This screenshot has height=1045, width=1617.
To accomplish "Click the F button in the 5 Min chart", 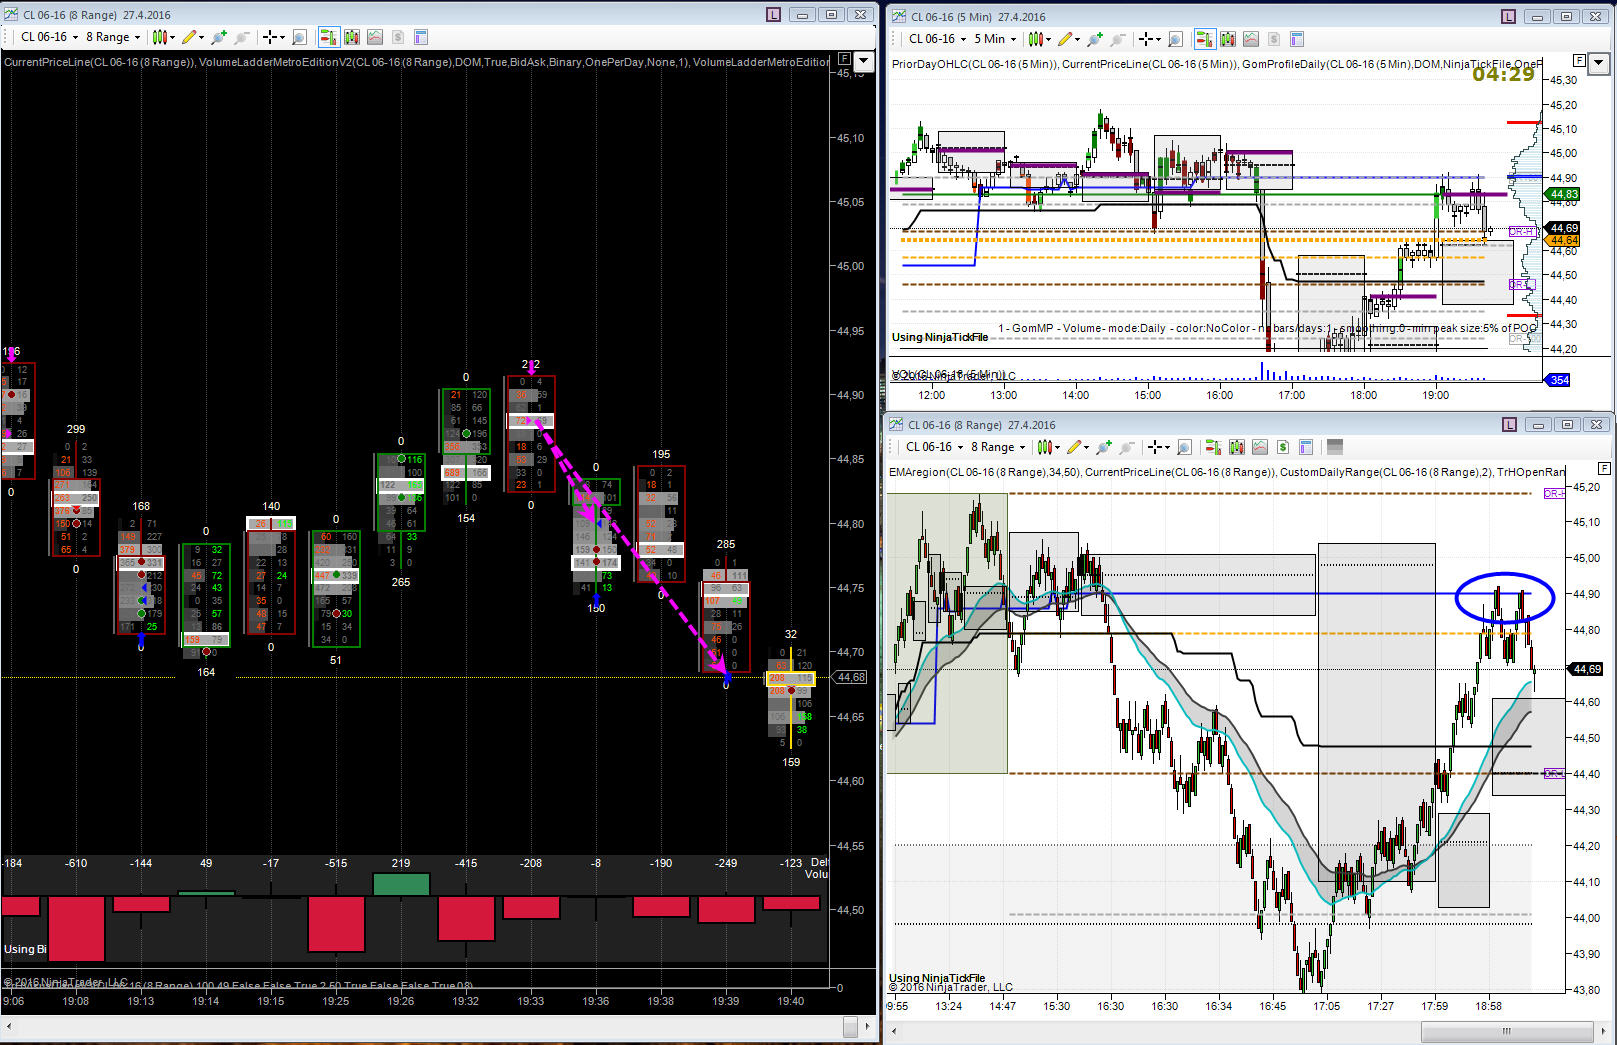I will [x=1580, y=60].
